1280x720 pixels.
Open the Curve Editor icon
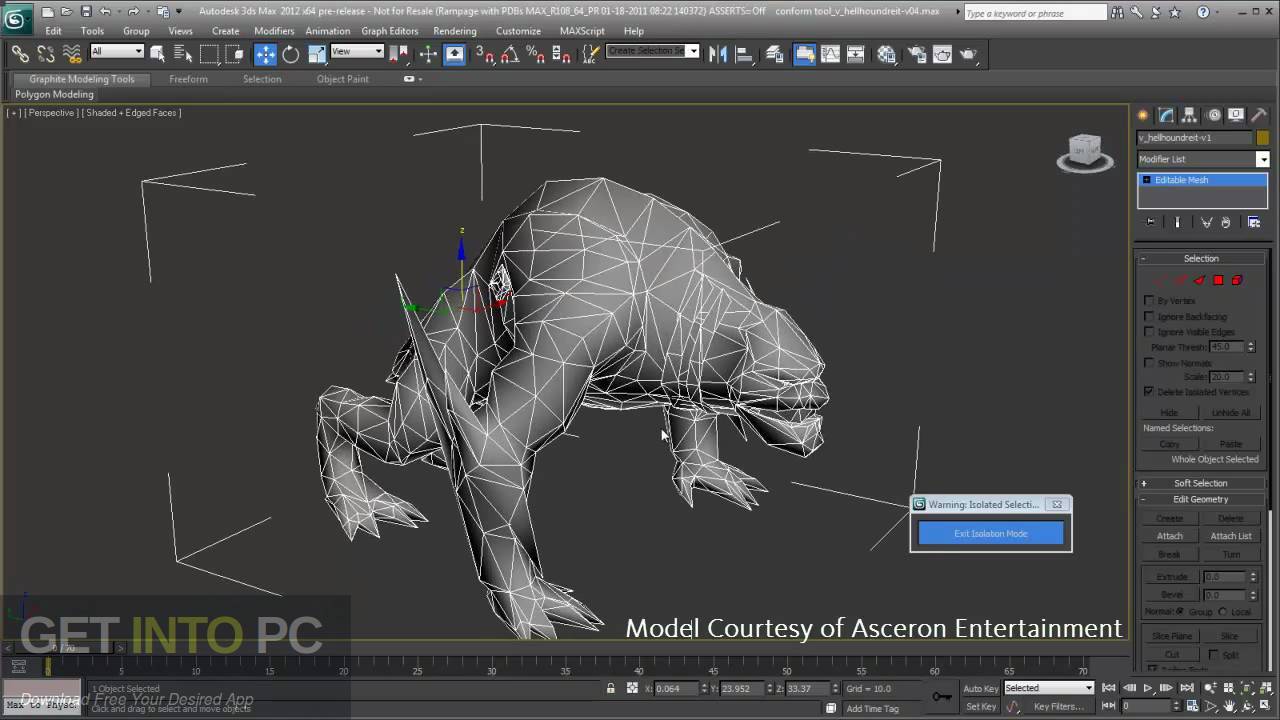click(x=830, y=54)
